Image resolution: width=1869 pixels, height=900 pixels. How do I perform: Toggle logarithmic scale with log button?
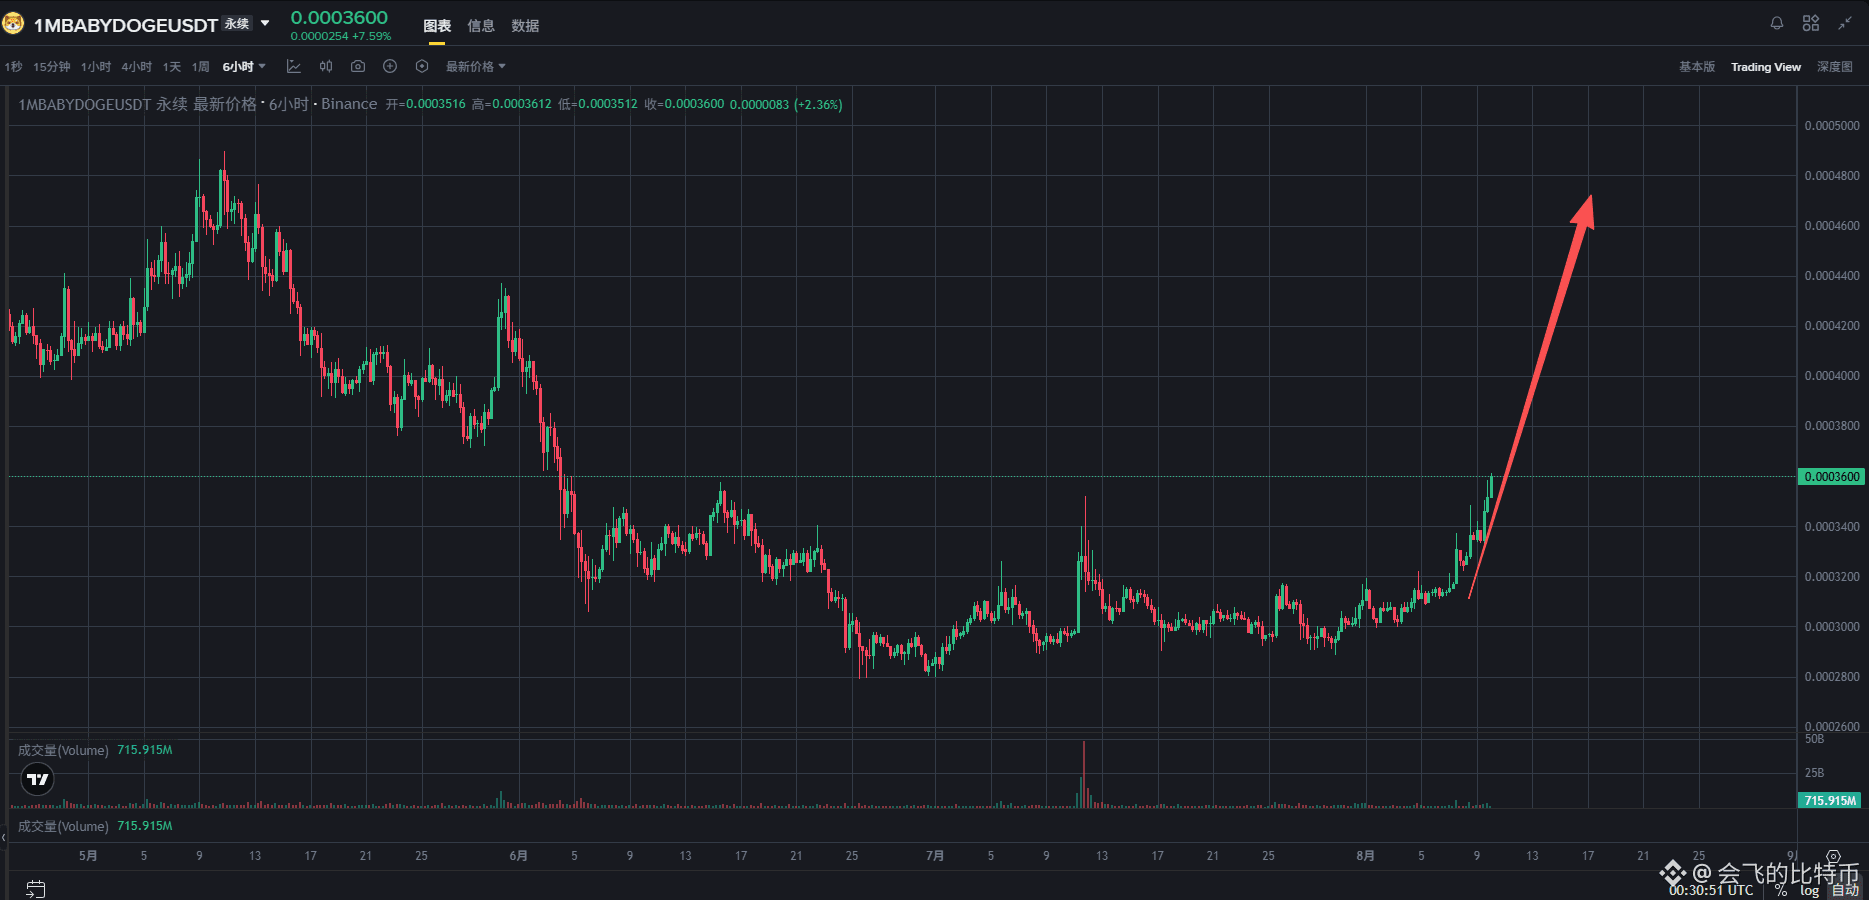click(1810, 890)
